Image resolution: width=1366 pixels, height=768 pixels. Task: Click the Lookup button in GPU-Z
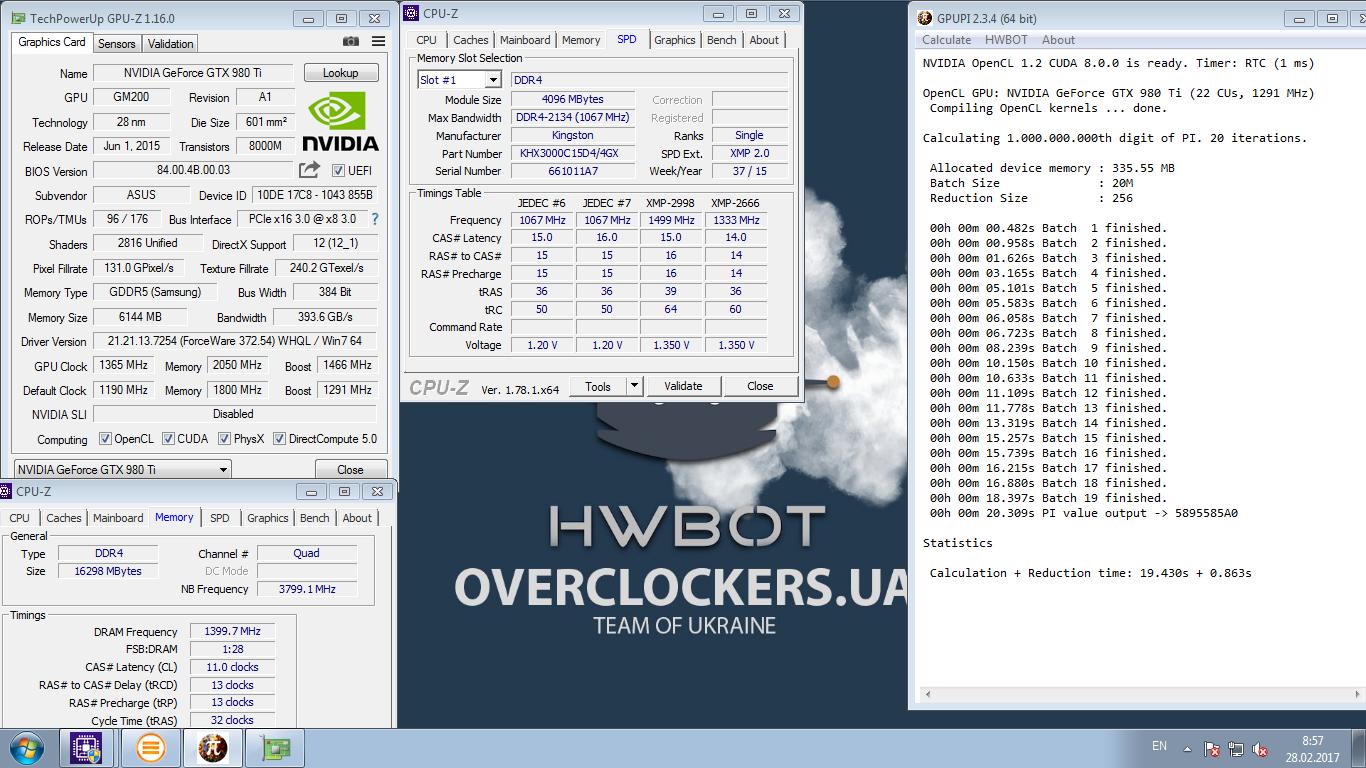[x=340, y=73]
